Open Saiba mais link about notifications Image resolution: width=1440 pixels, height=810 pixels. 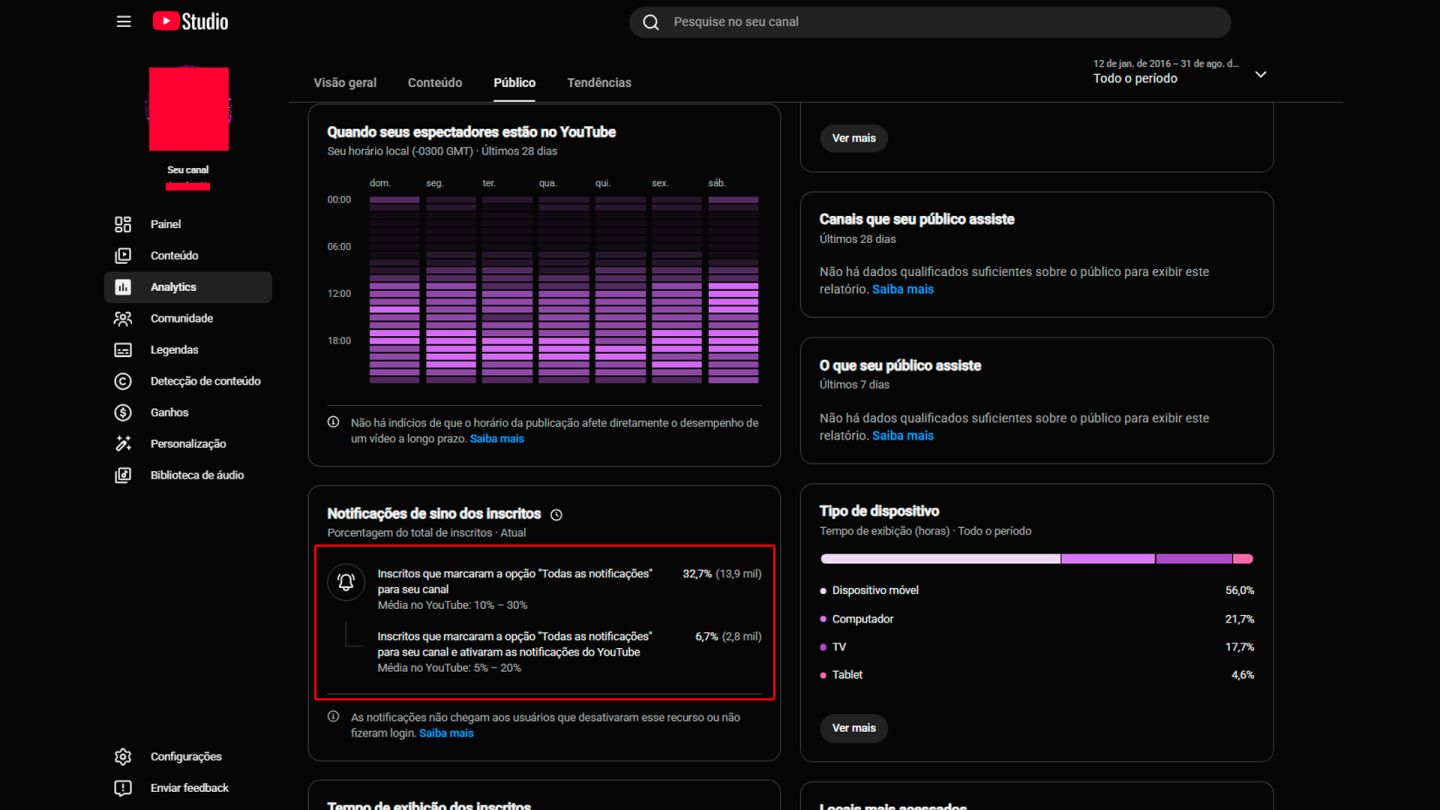pyautogui.click(x=446, y=733)
